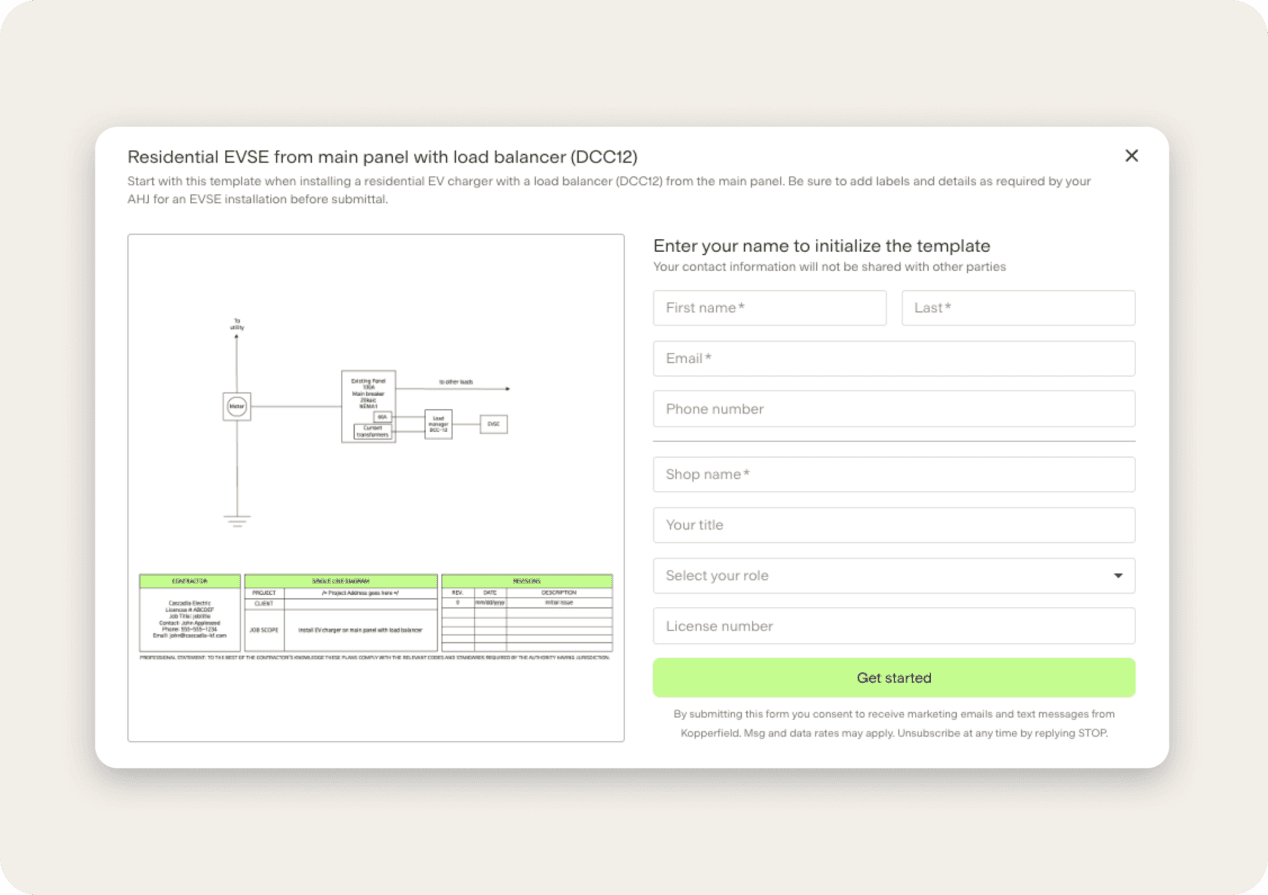Viewport: 1268px width, 895px height.
Task: Close the template dialog with the X icon
Action: [1131, 156]
